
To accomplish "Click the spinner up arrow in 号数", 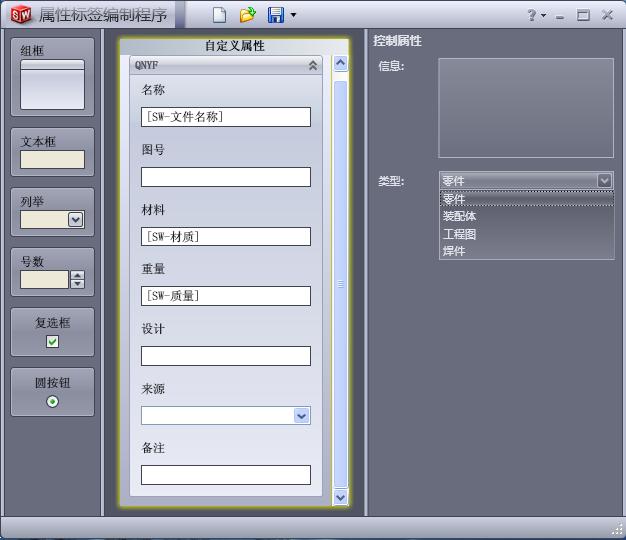I will pos(77,275).
